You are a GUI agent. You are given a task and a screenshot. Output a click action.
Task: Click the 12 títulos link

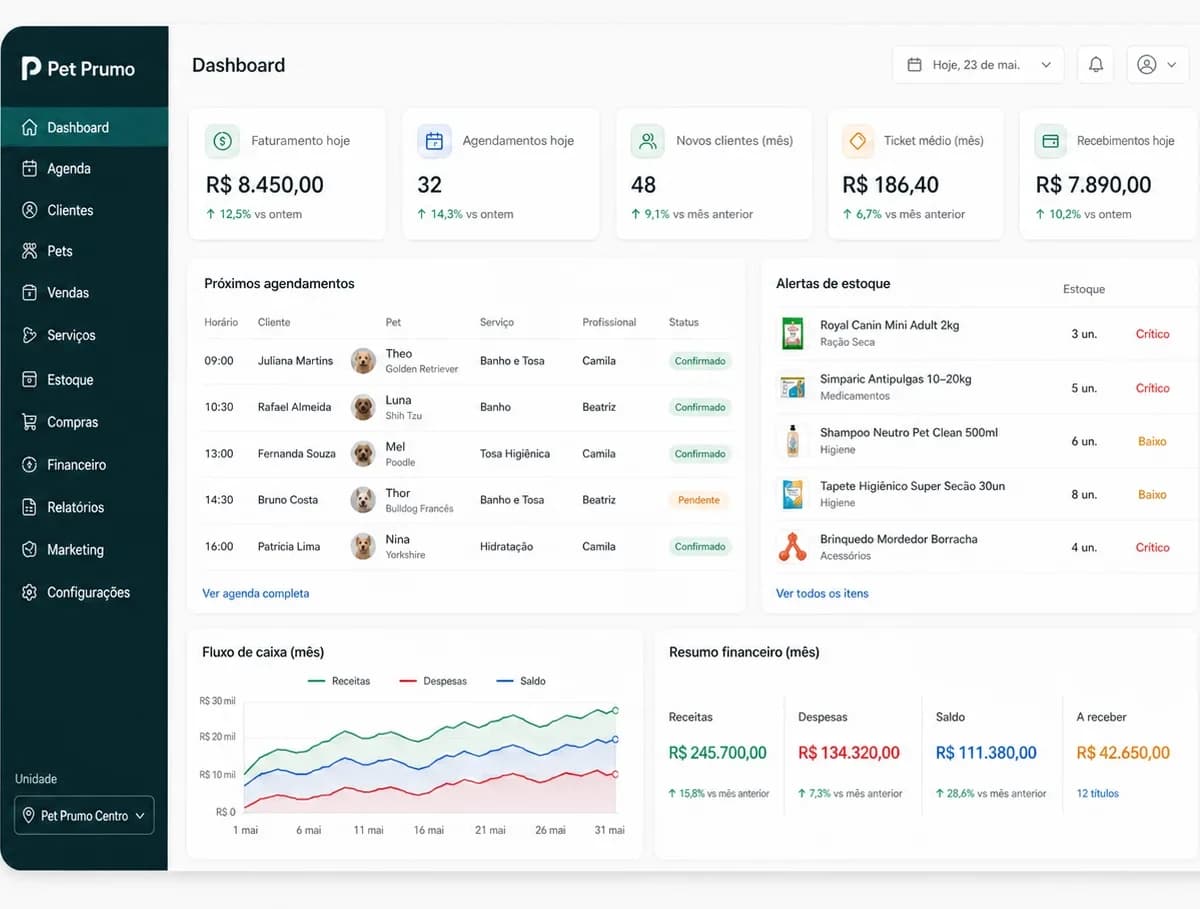[x=1097, y=793]
